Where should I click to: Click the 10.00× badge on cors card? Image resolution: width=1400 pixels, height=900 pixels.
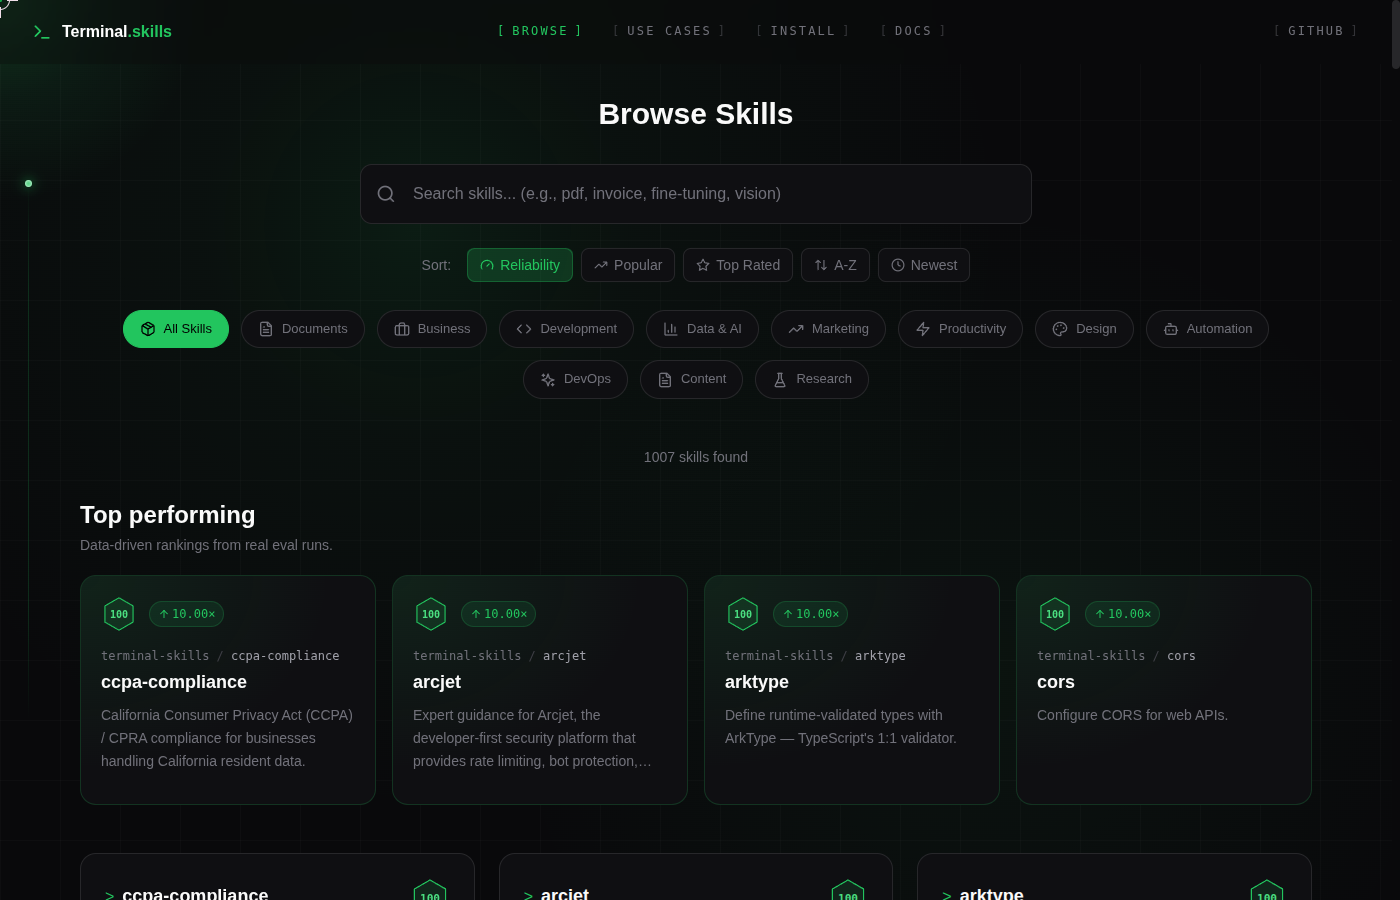(1122, 614)
